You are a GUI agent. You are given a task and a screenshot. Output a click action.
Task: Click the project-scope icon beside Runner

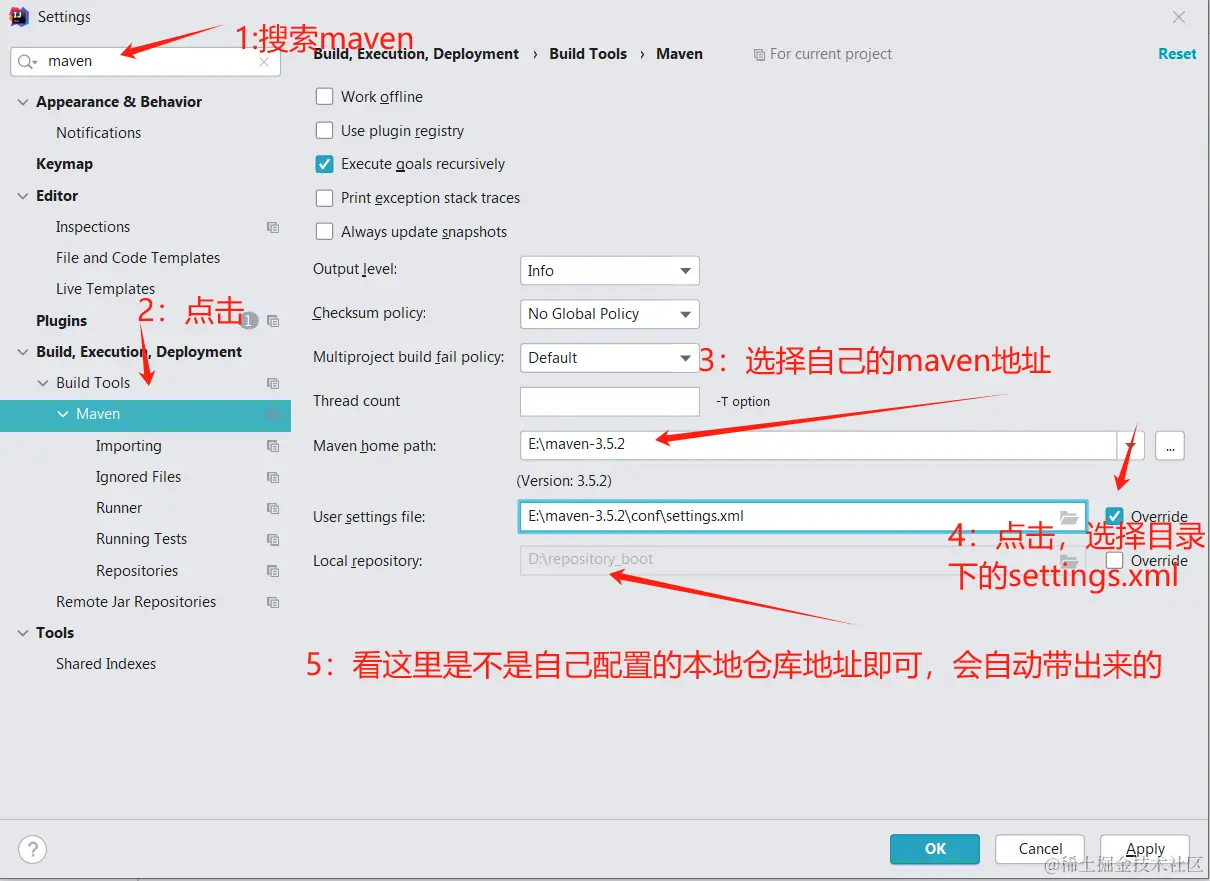coord(273,508)
